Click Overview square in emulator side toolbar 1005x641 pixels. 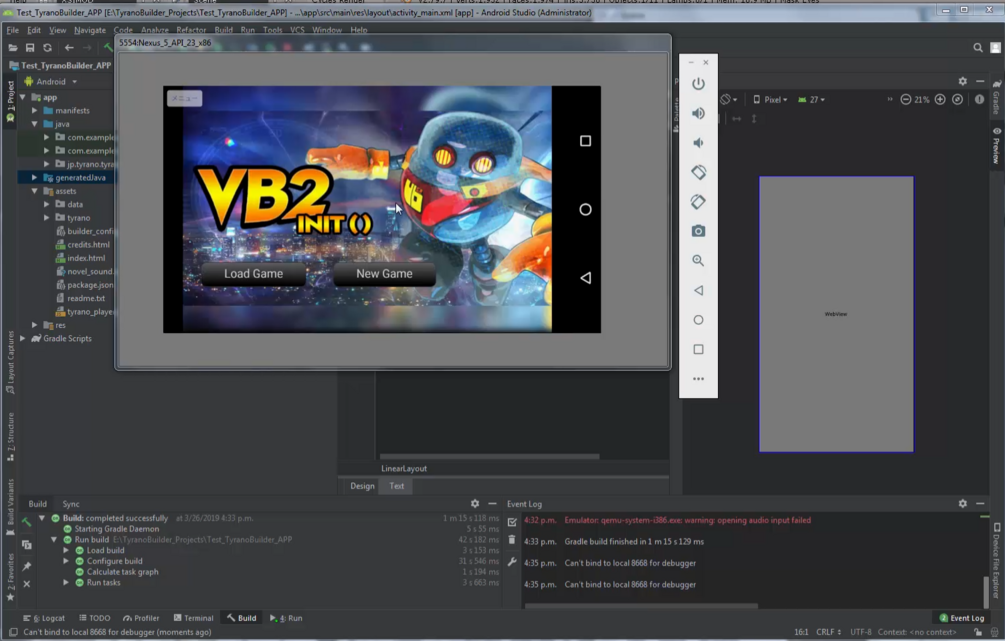698,349
